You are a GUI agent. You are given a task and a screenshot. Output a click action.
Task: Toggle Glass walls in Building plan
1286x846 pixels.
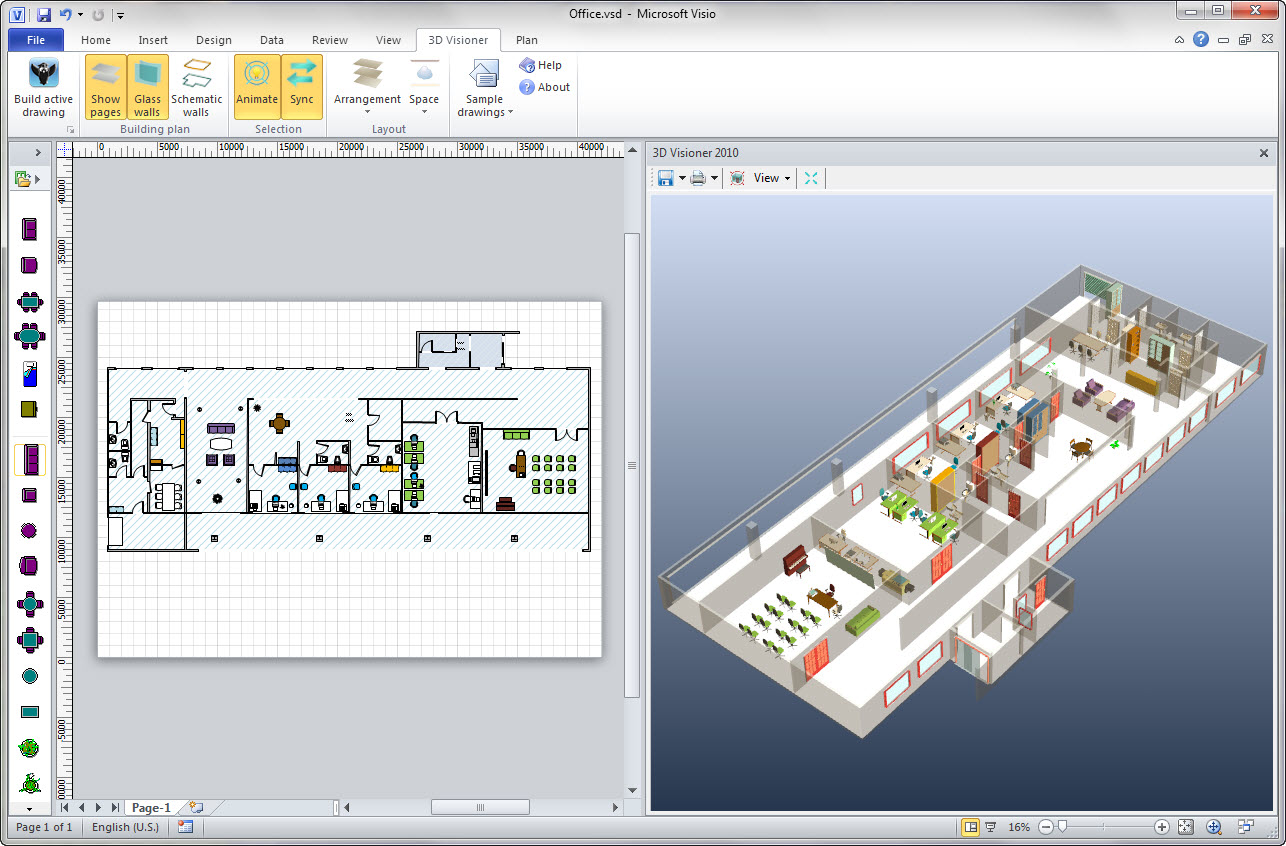(x=147, y=87)
